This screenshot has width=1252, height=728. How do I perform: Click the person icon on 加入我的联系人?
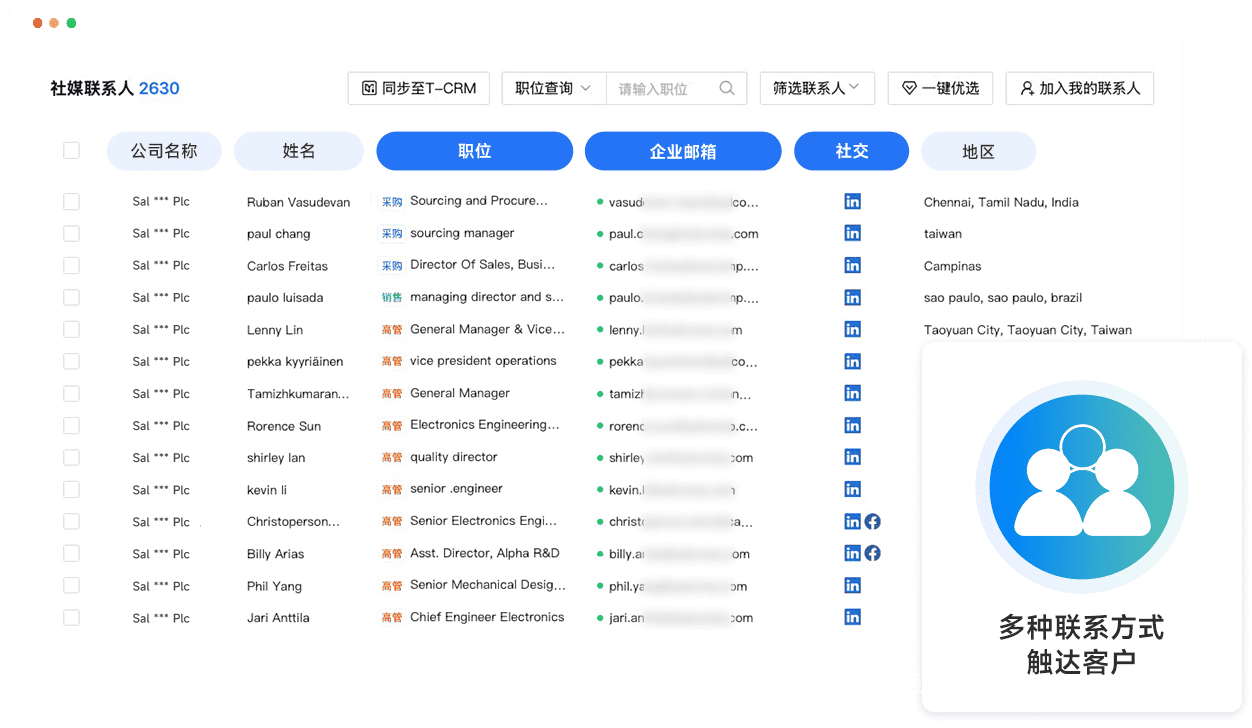pyautogui.click(x=1027, y=88)
